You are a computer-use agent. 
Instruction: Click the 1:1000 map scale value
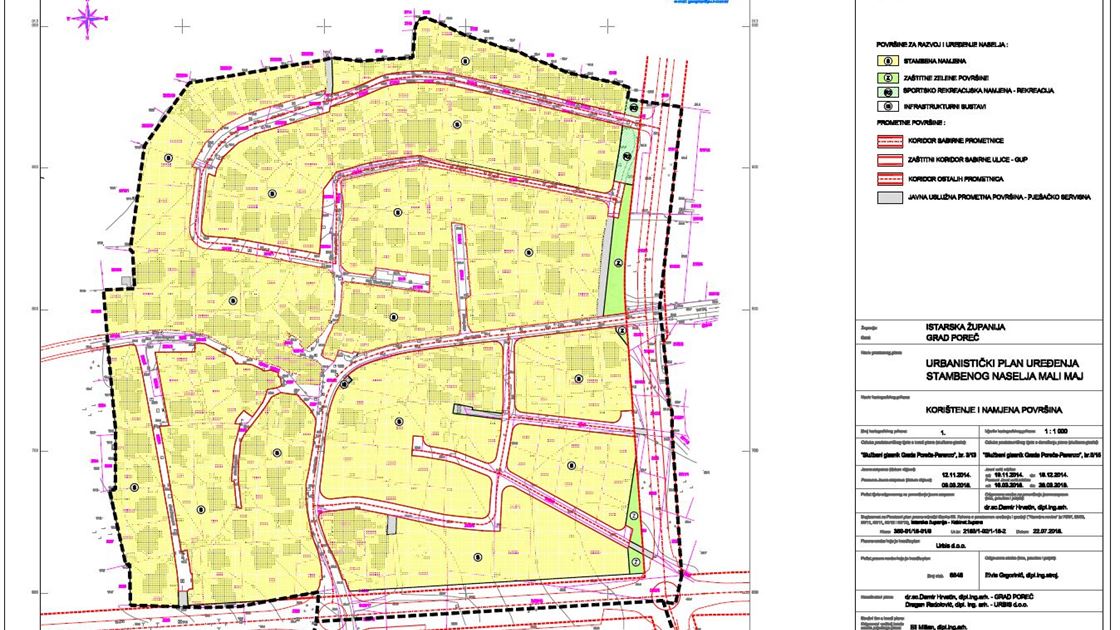tap(1054, 431)
